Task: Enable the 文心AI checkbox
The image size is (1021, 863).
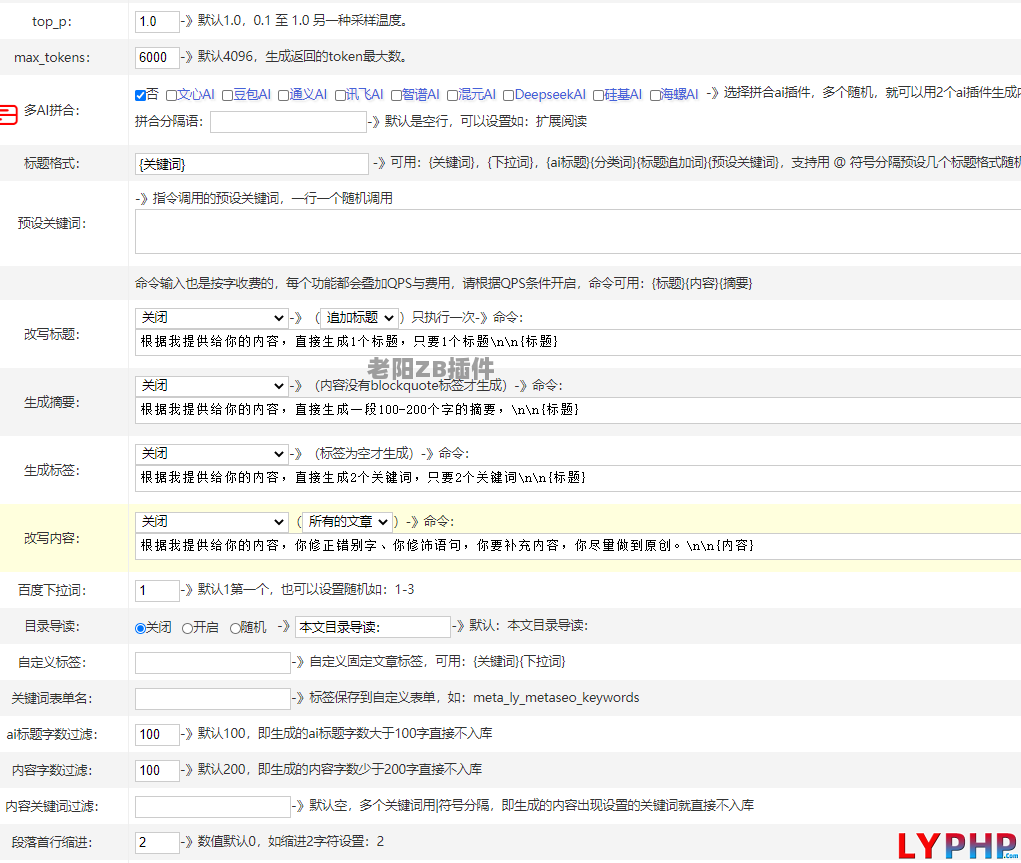Action: pos(171,96)
